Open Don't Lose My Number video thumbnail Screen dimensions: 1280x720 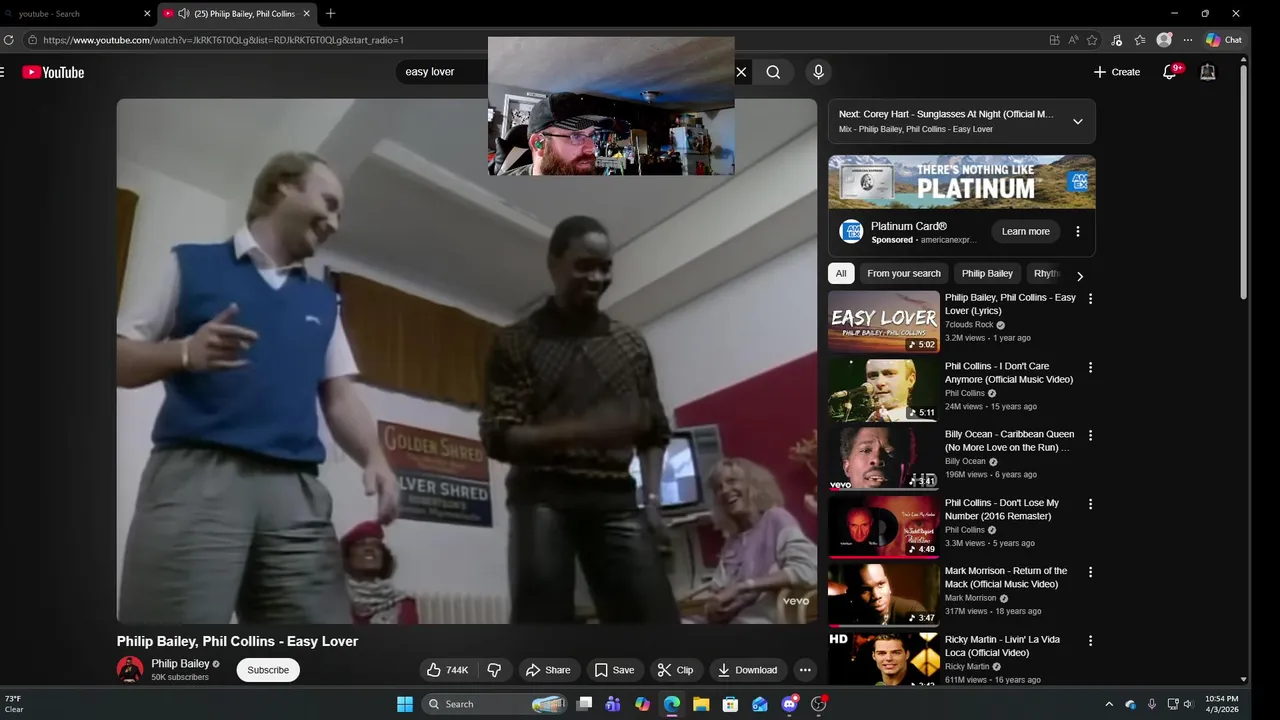884,526
